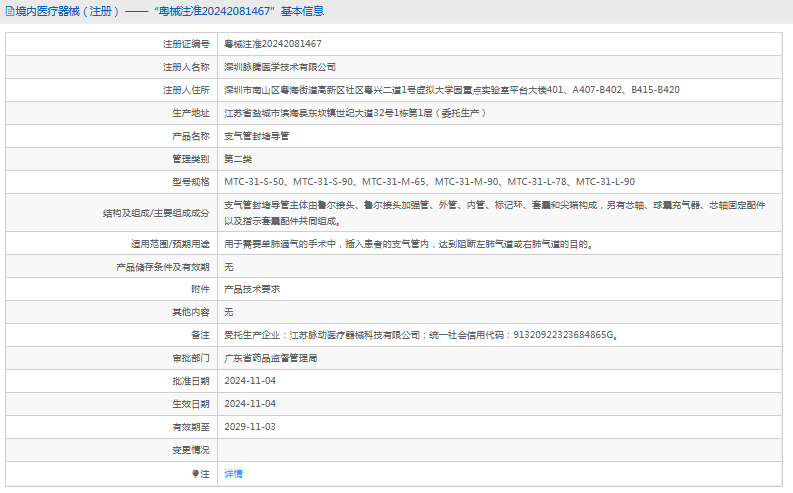Click approving department 广东省药品监督管理局

pos(271,358)
